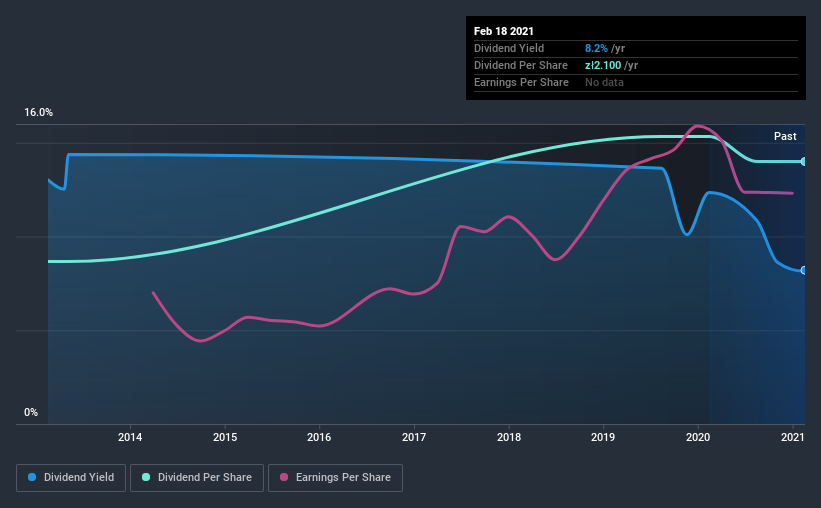Click the pink Earnings Per Share legend dot

pyautogui.click(x=284, y=477)
